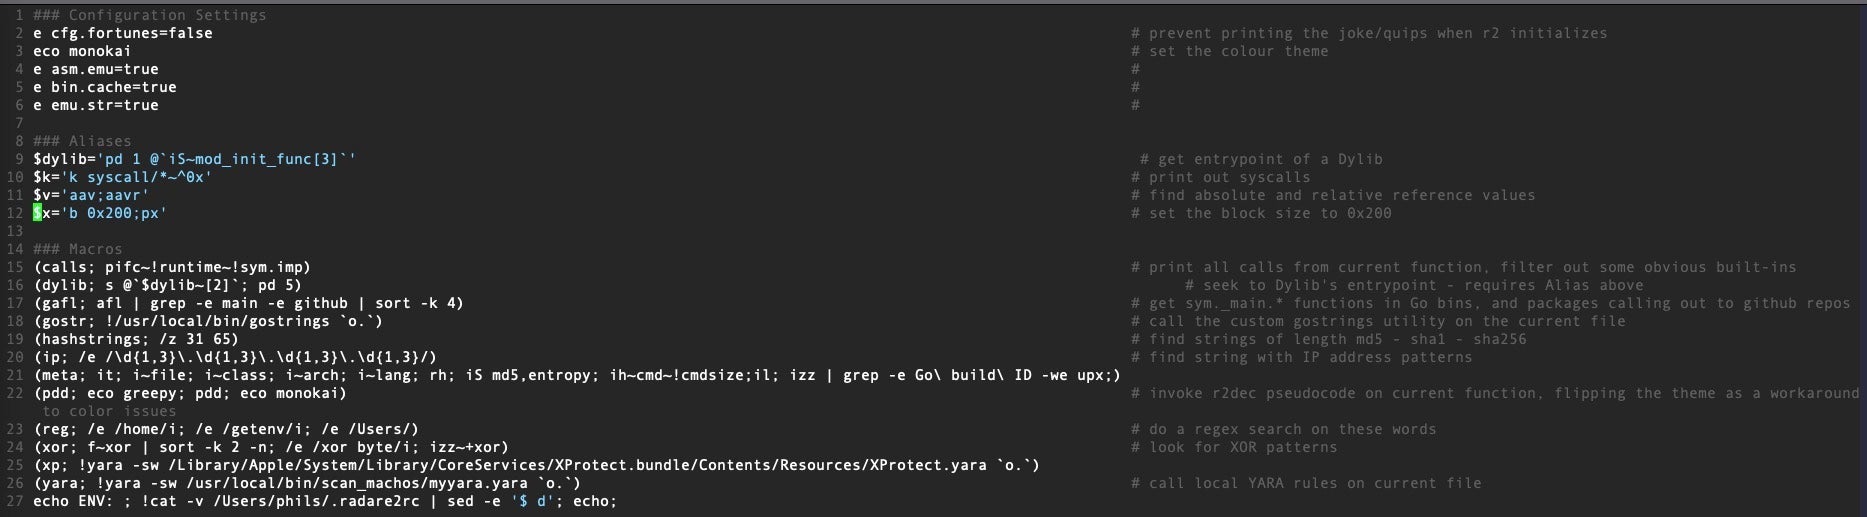Click the 'calls' macro definition
The width and height of the screenshot is (1867, 517).
tap(172, 267)
